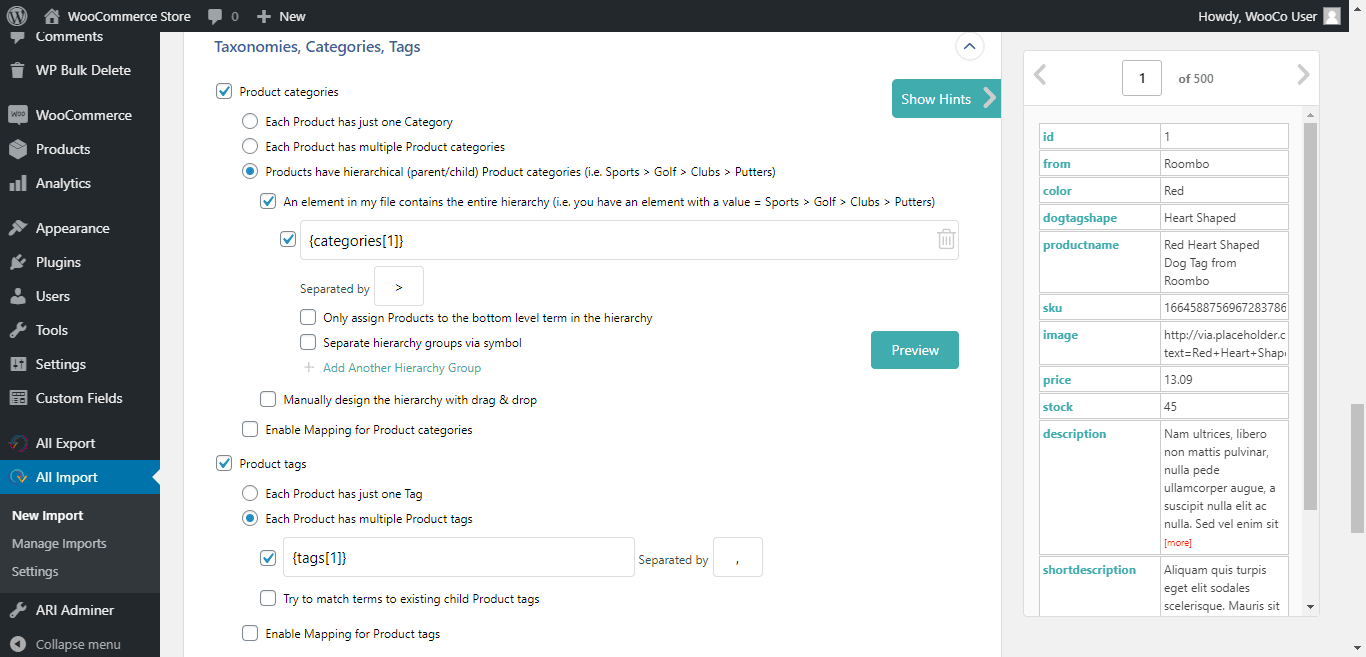Open the Manage Imports submenu item
This screenshot has width=1366, height=657.
click(59, 543)
